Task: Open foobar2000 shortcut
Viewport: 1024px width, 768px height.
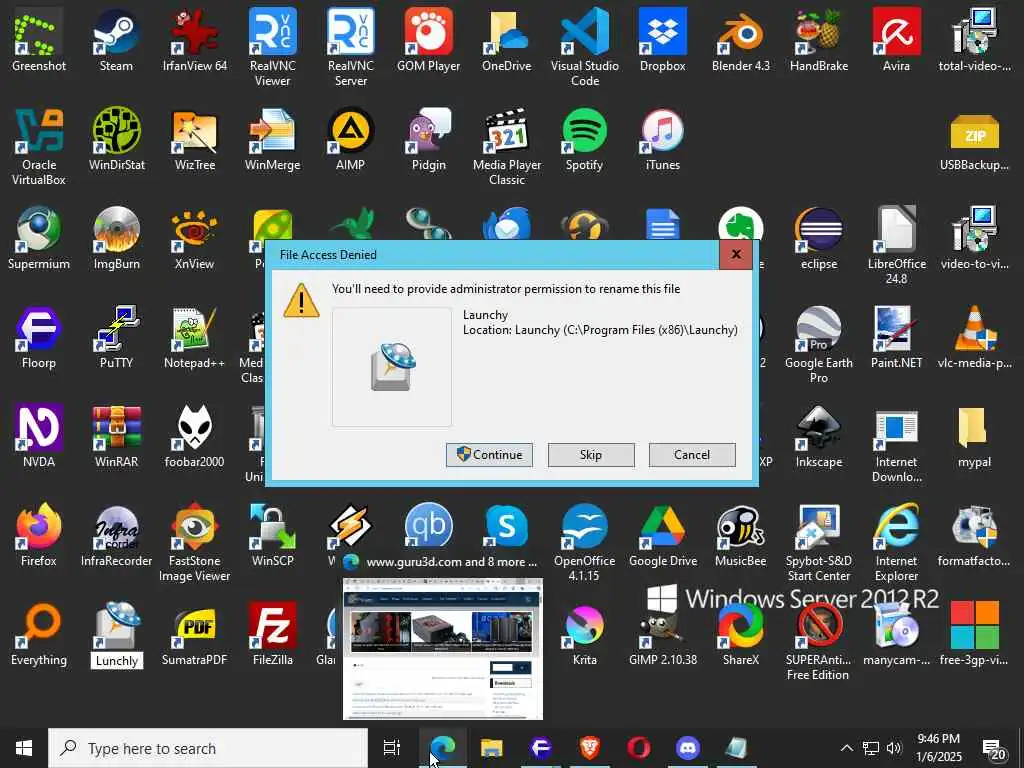Action: pyautogui.click(x=195, y=436)
